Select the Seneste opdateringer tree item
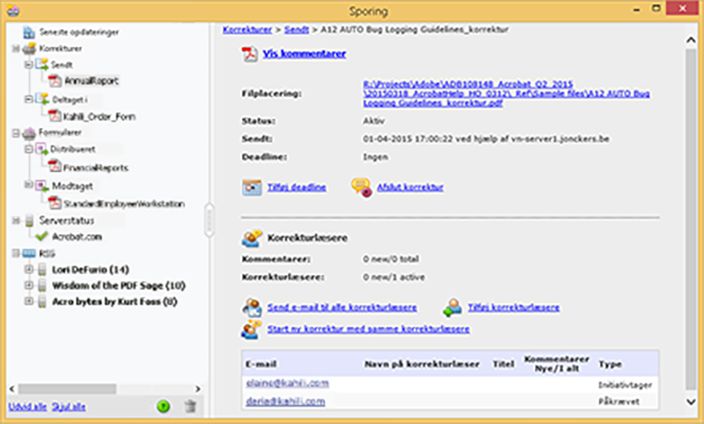The width and height of the screenshot is (704, 424). pos(79,32)
